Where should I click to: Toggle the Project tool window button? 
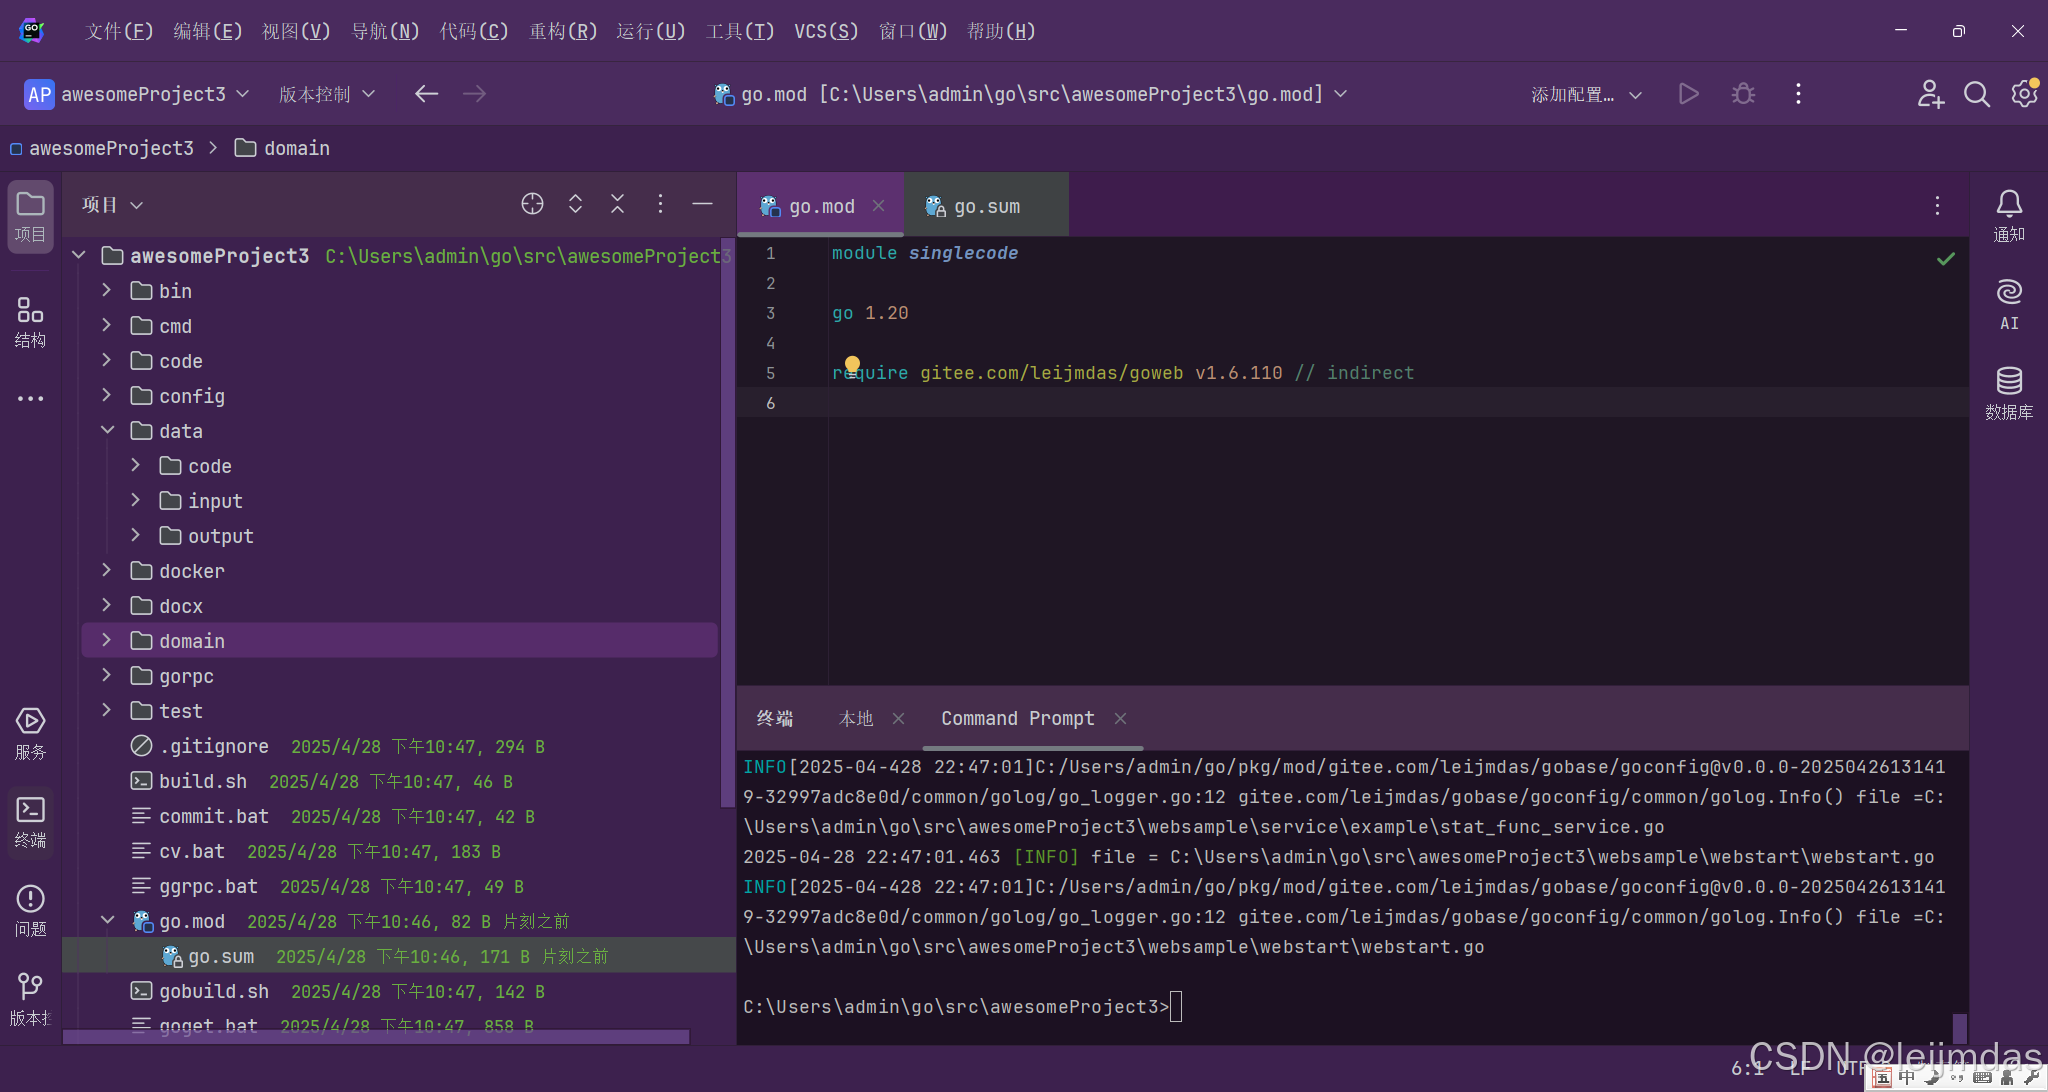pos(30,215)
